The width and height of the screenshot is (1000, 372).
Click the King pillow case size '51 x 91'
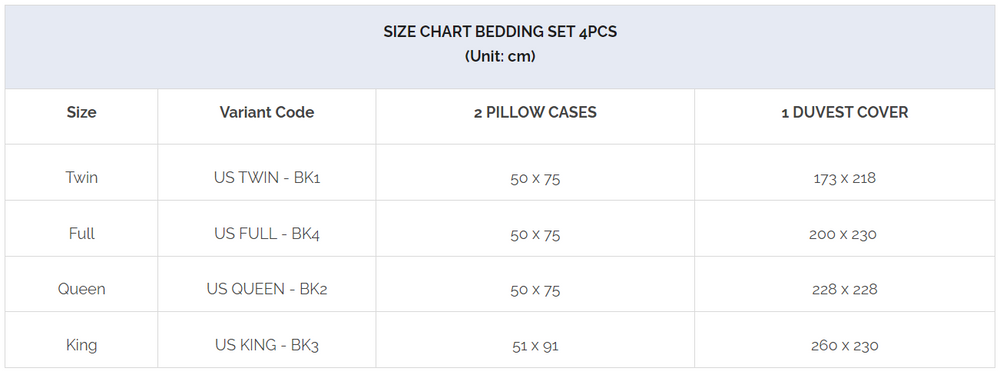pos(535,346)
